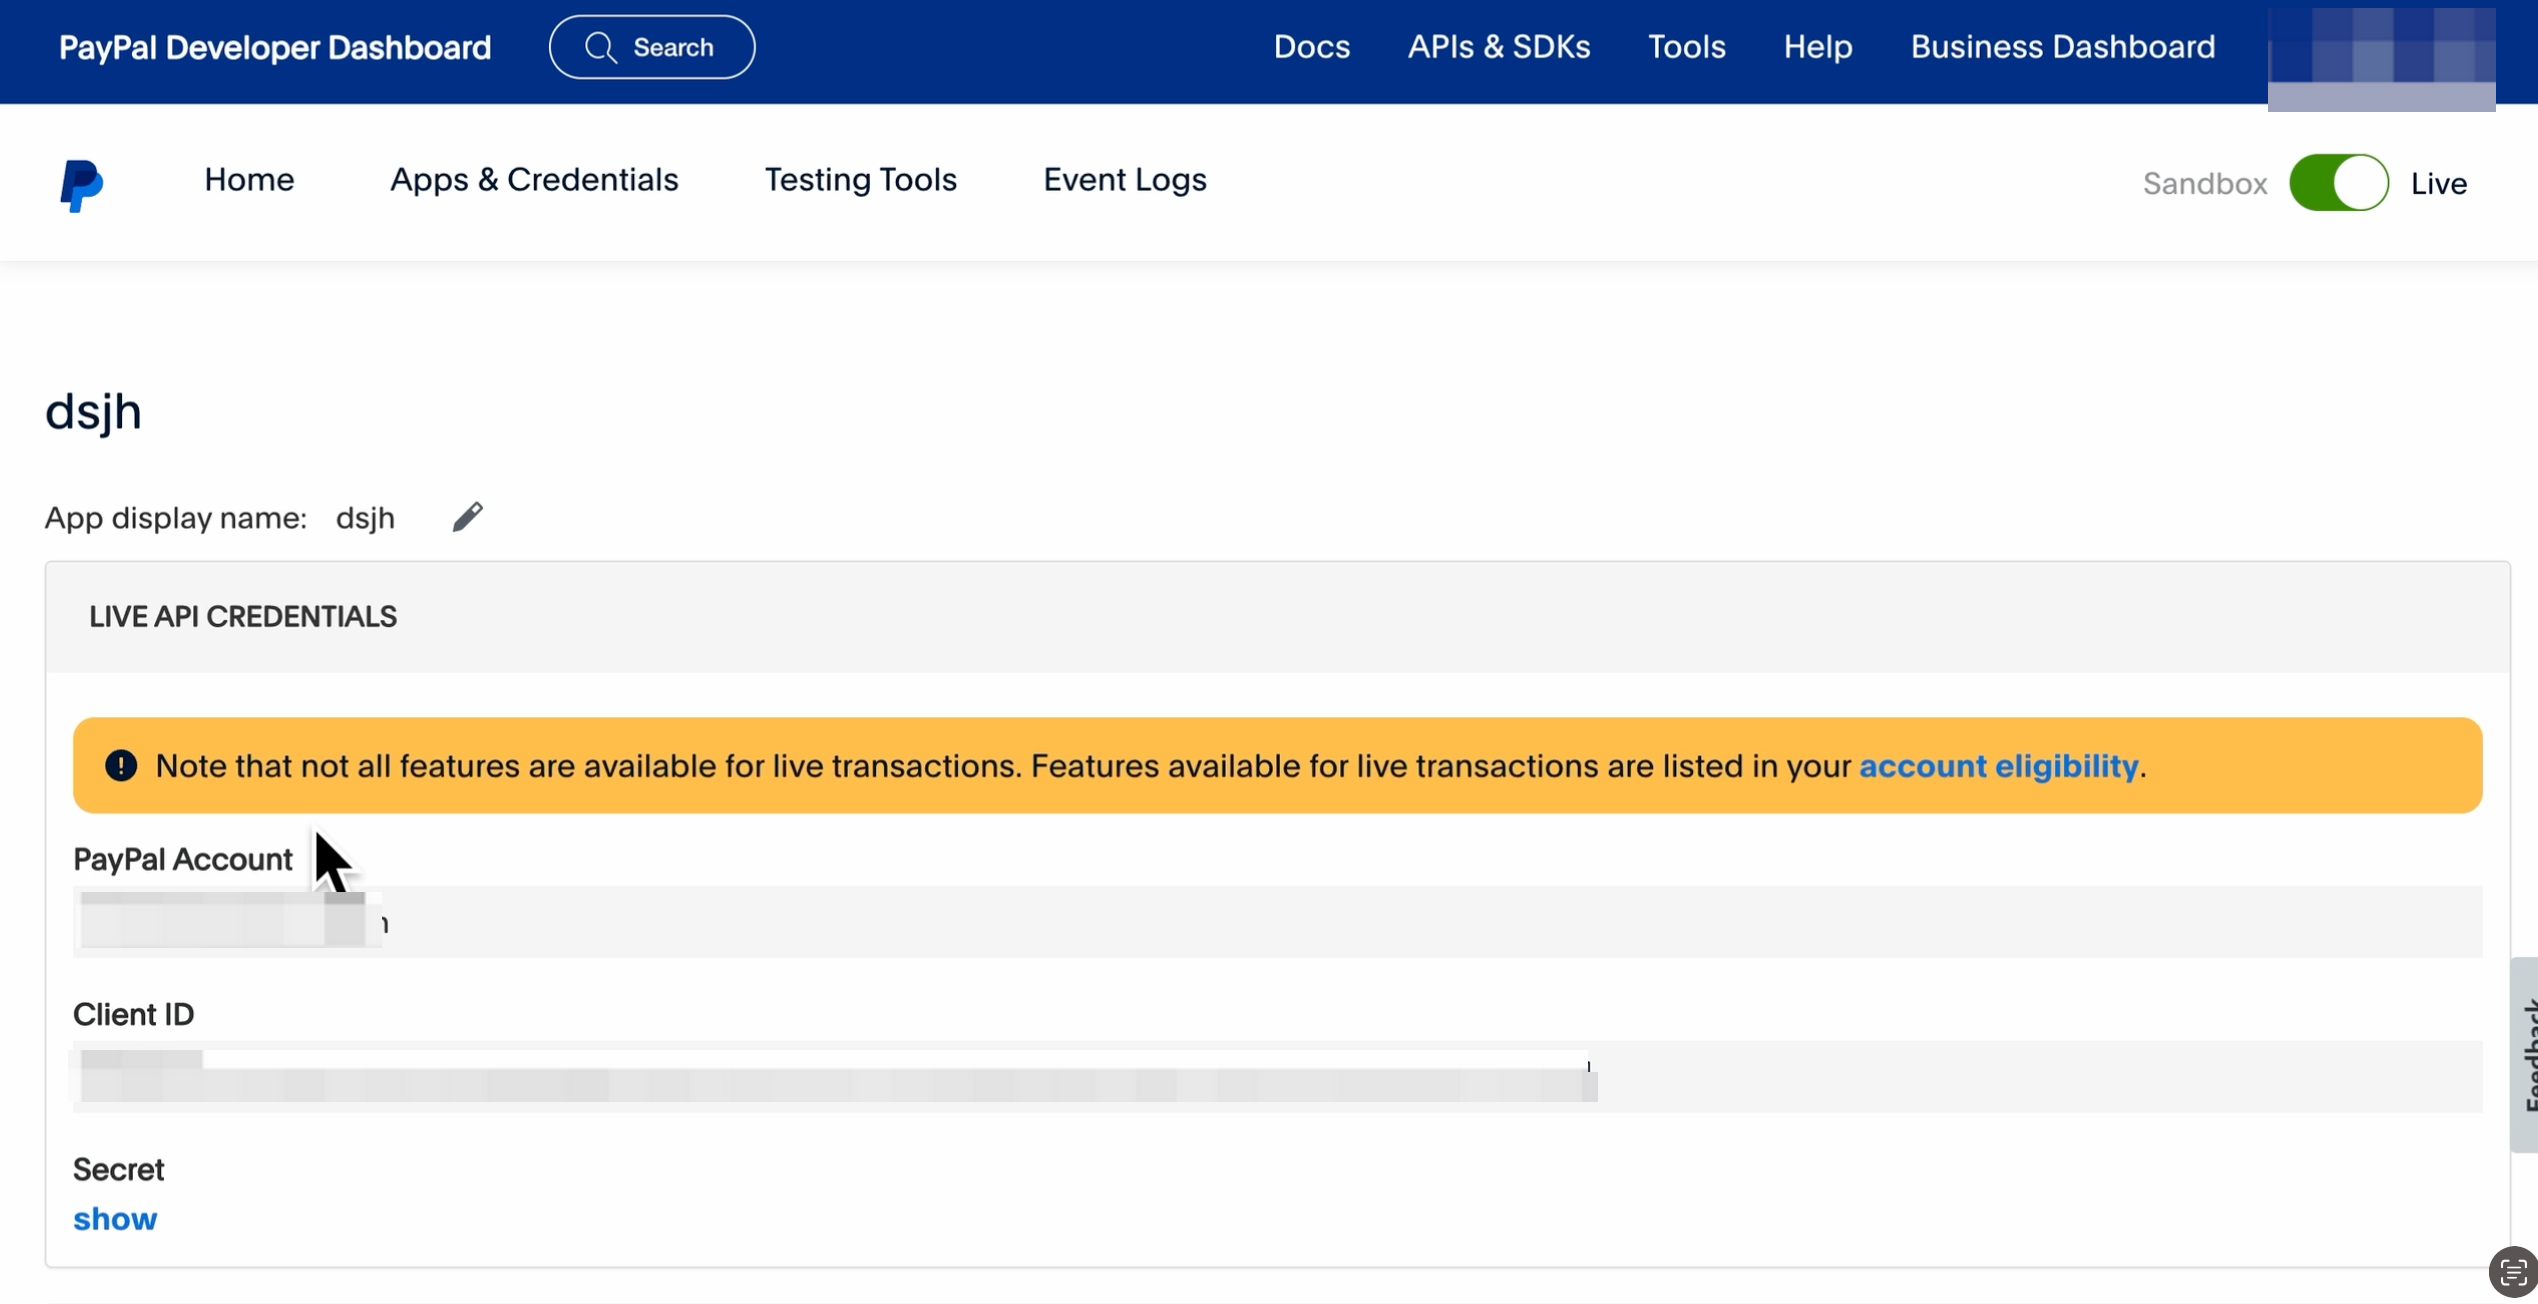
Task: Toggle the Sandbox/Live environment switch
Action: point(2339,183)
